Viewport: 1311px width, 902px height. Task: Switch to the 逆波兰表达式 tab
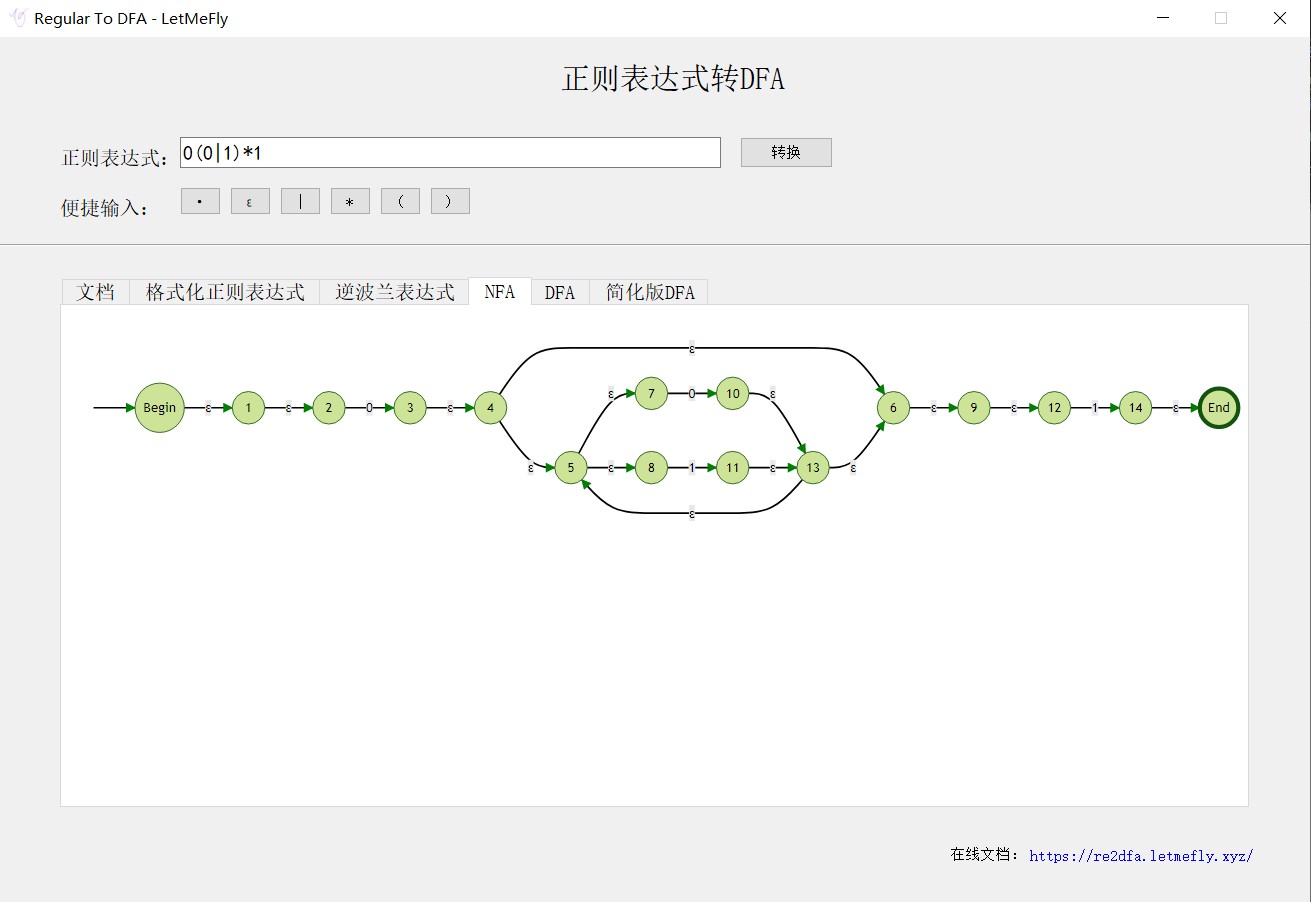click(395, 292)
